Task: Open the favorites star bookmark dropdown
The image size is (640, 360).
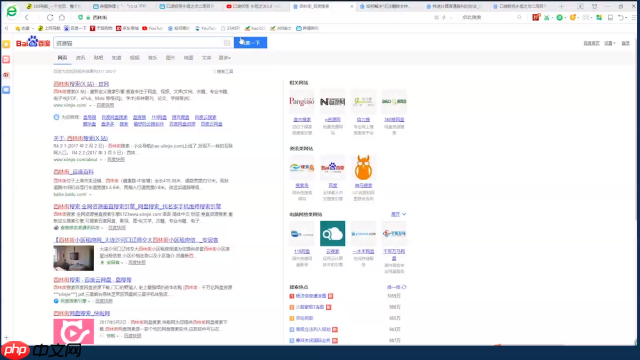Action: pyautogui.click(x=24, y=28)
